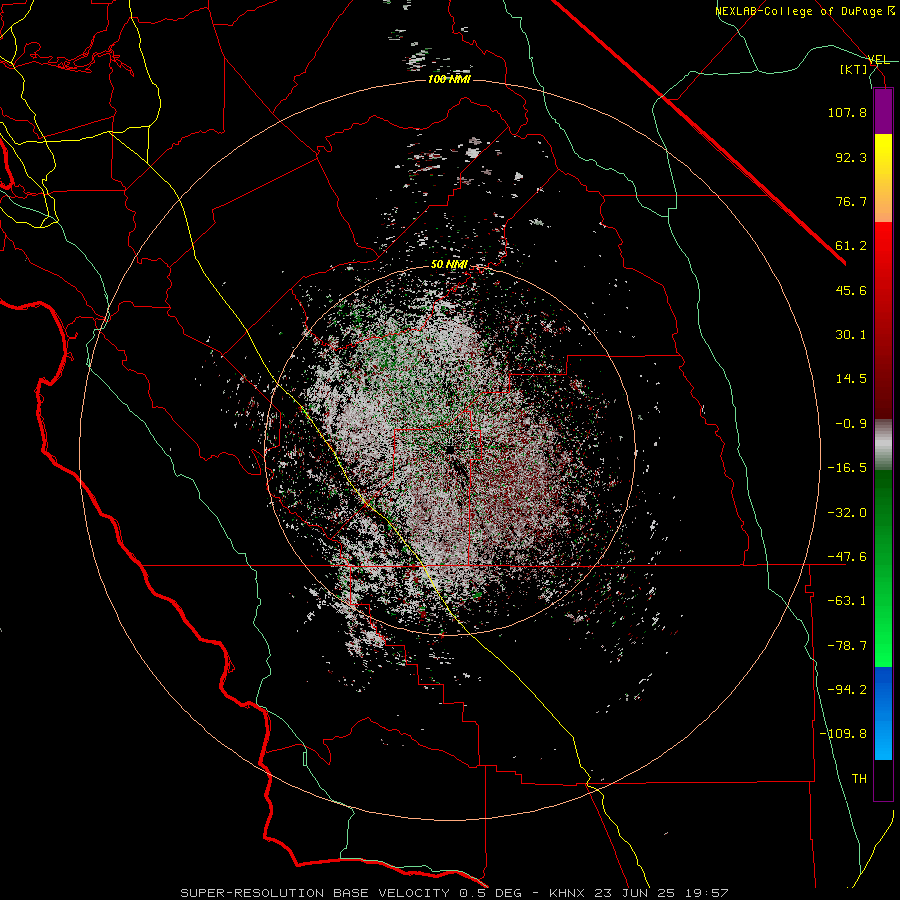Click the -109.8 velocity scale value
The height and width of the screenshot is (900, 900).
point(843,734)
